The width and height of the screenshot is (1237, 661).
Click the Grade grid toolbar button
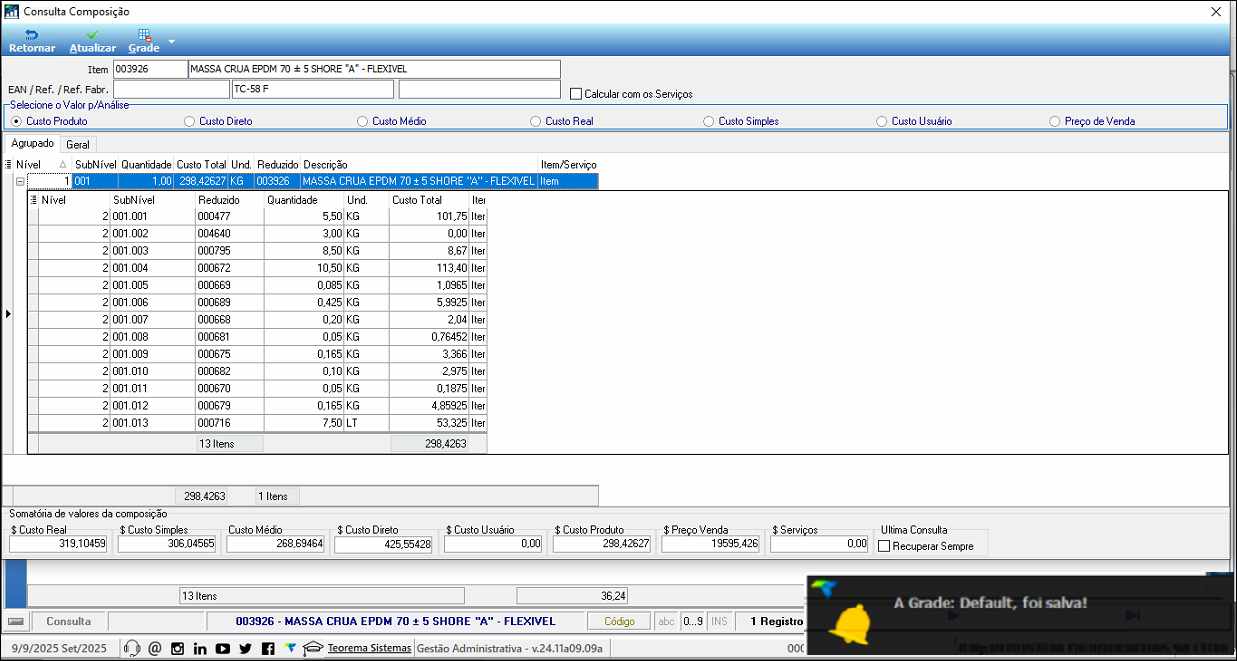point(144,41)
